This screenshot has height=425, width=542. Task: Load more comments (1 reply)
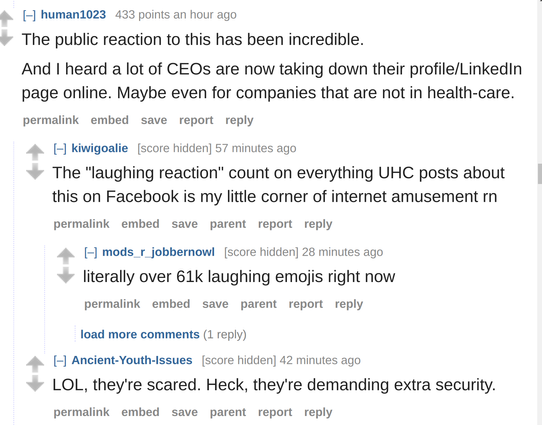140,334
